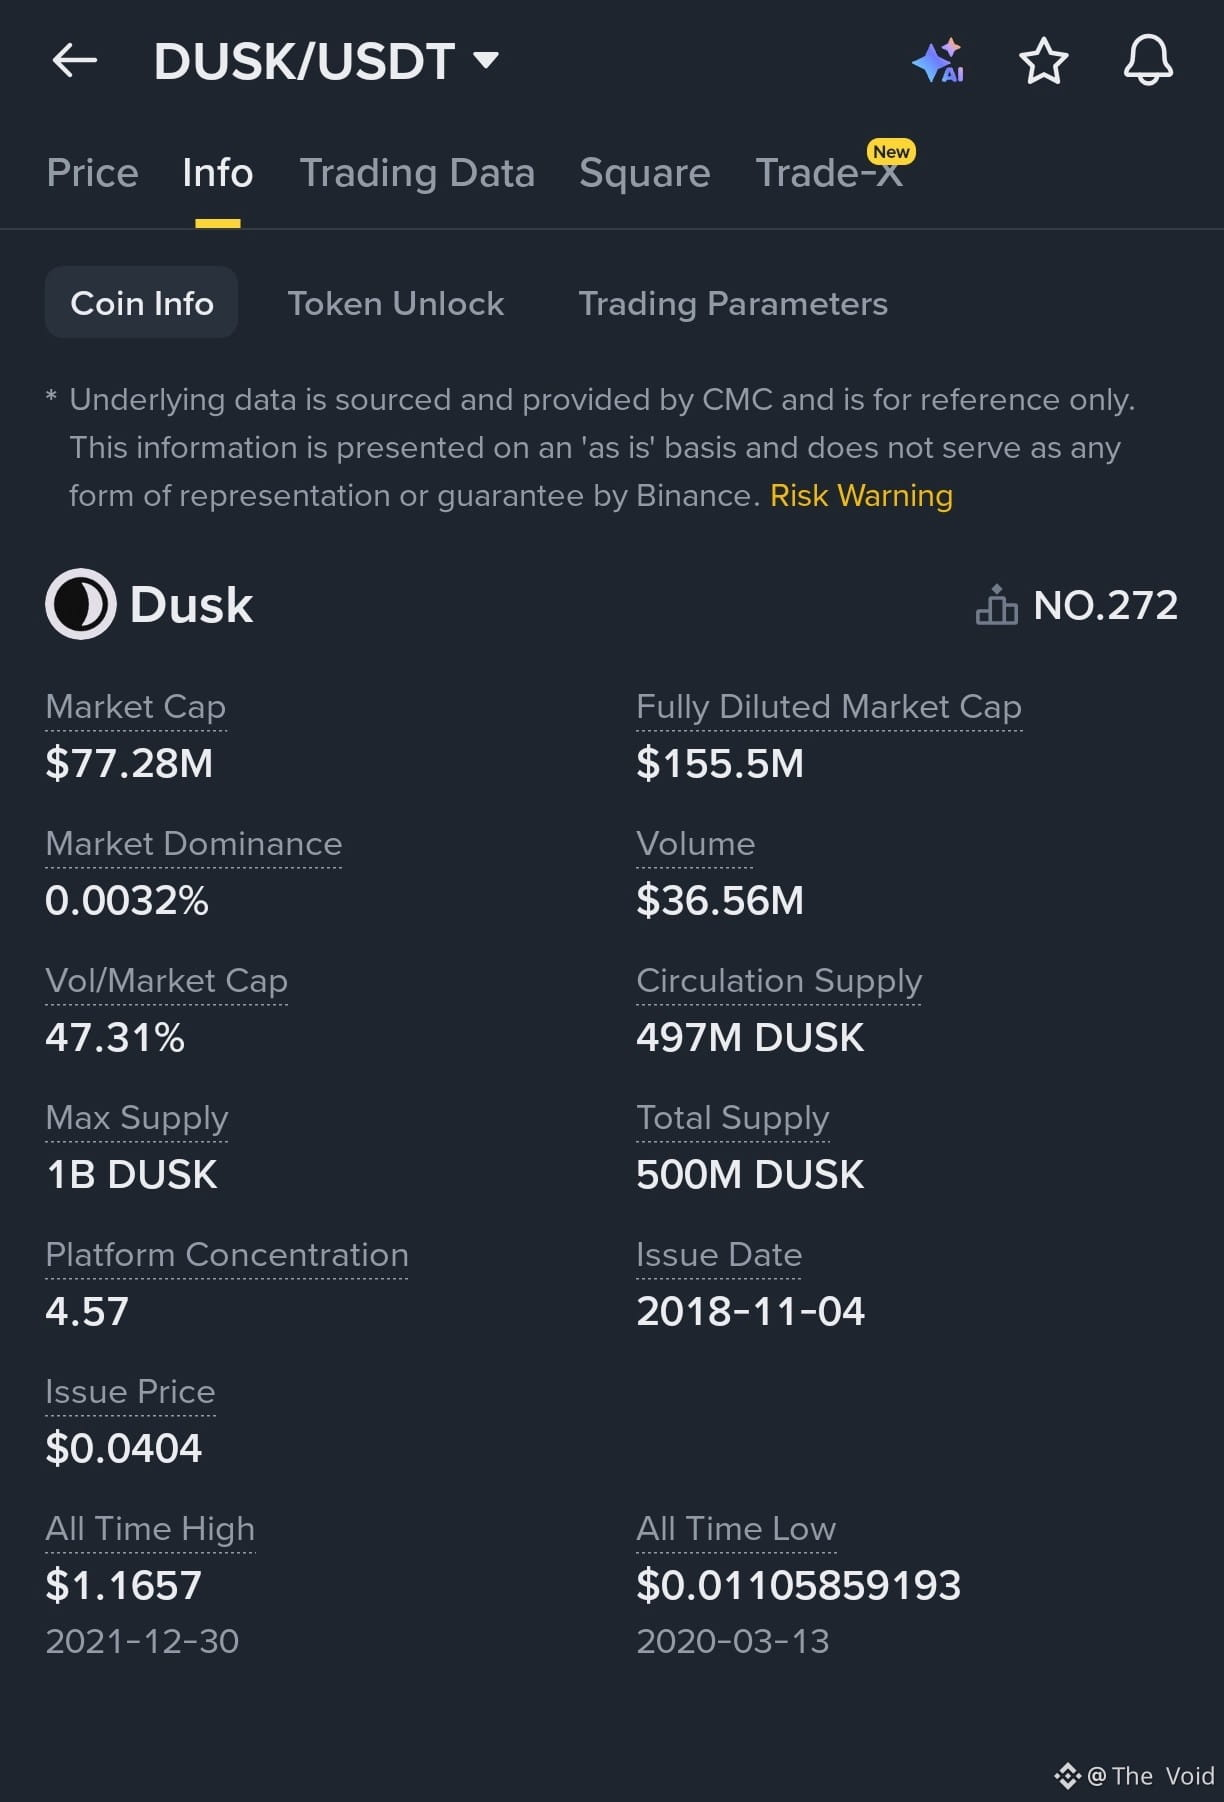The width and height of the screenshot is (1224, 1802).
Task: Go to the Square tab
Action: [645, 173]
